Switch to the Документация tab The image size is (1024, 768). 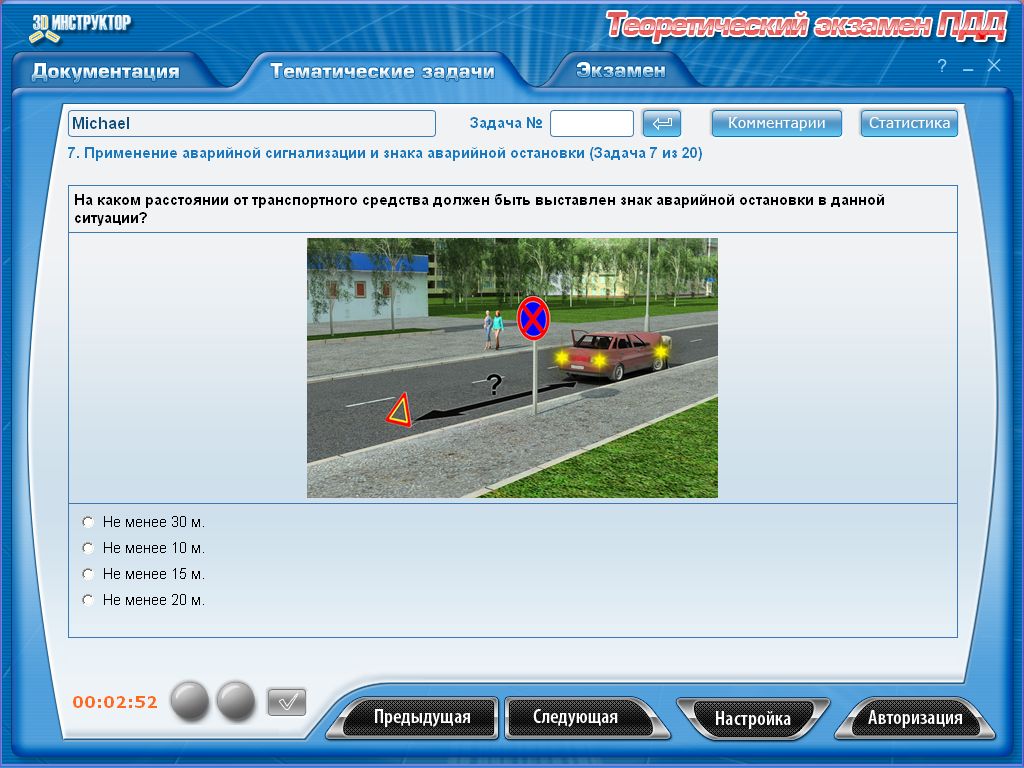pyautogui.click(x=106, y=71)
